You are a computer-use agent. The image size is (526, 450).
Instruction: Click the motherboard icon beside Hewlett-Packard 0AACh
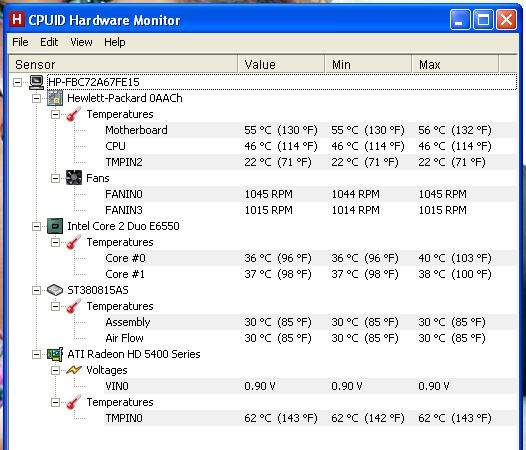[55, 98]
